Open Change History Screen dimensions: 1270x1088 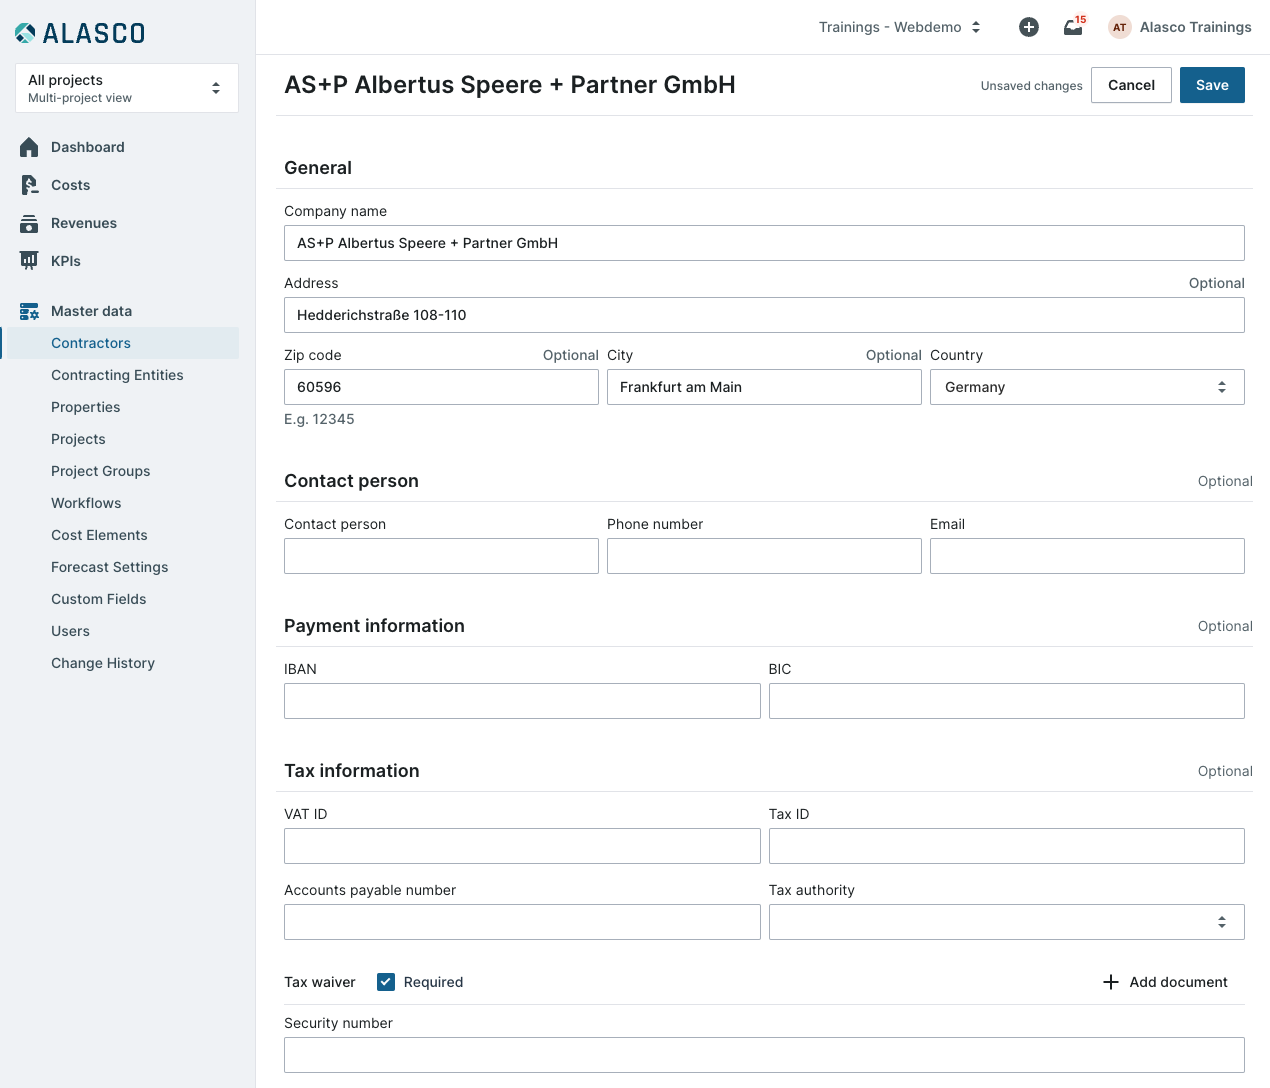pos(103,663)
